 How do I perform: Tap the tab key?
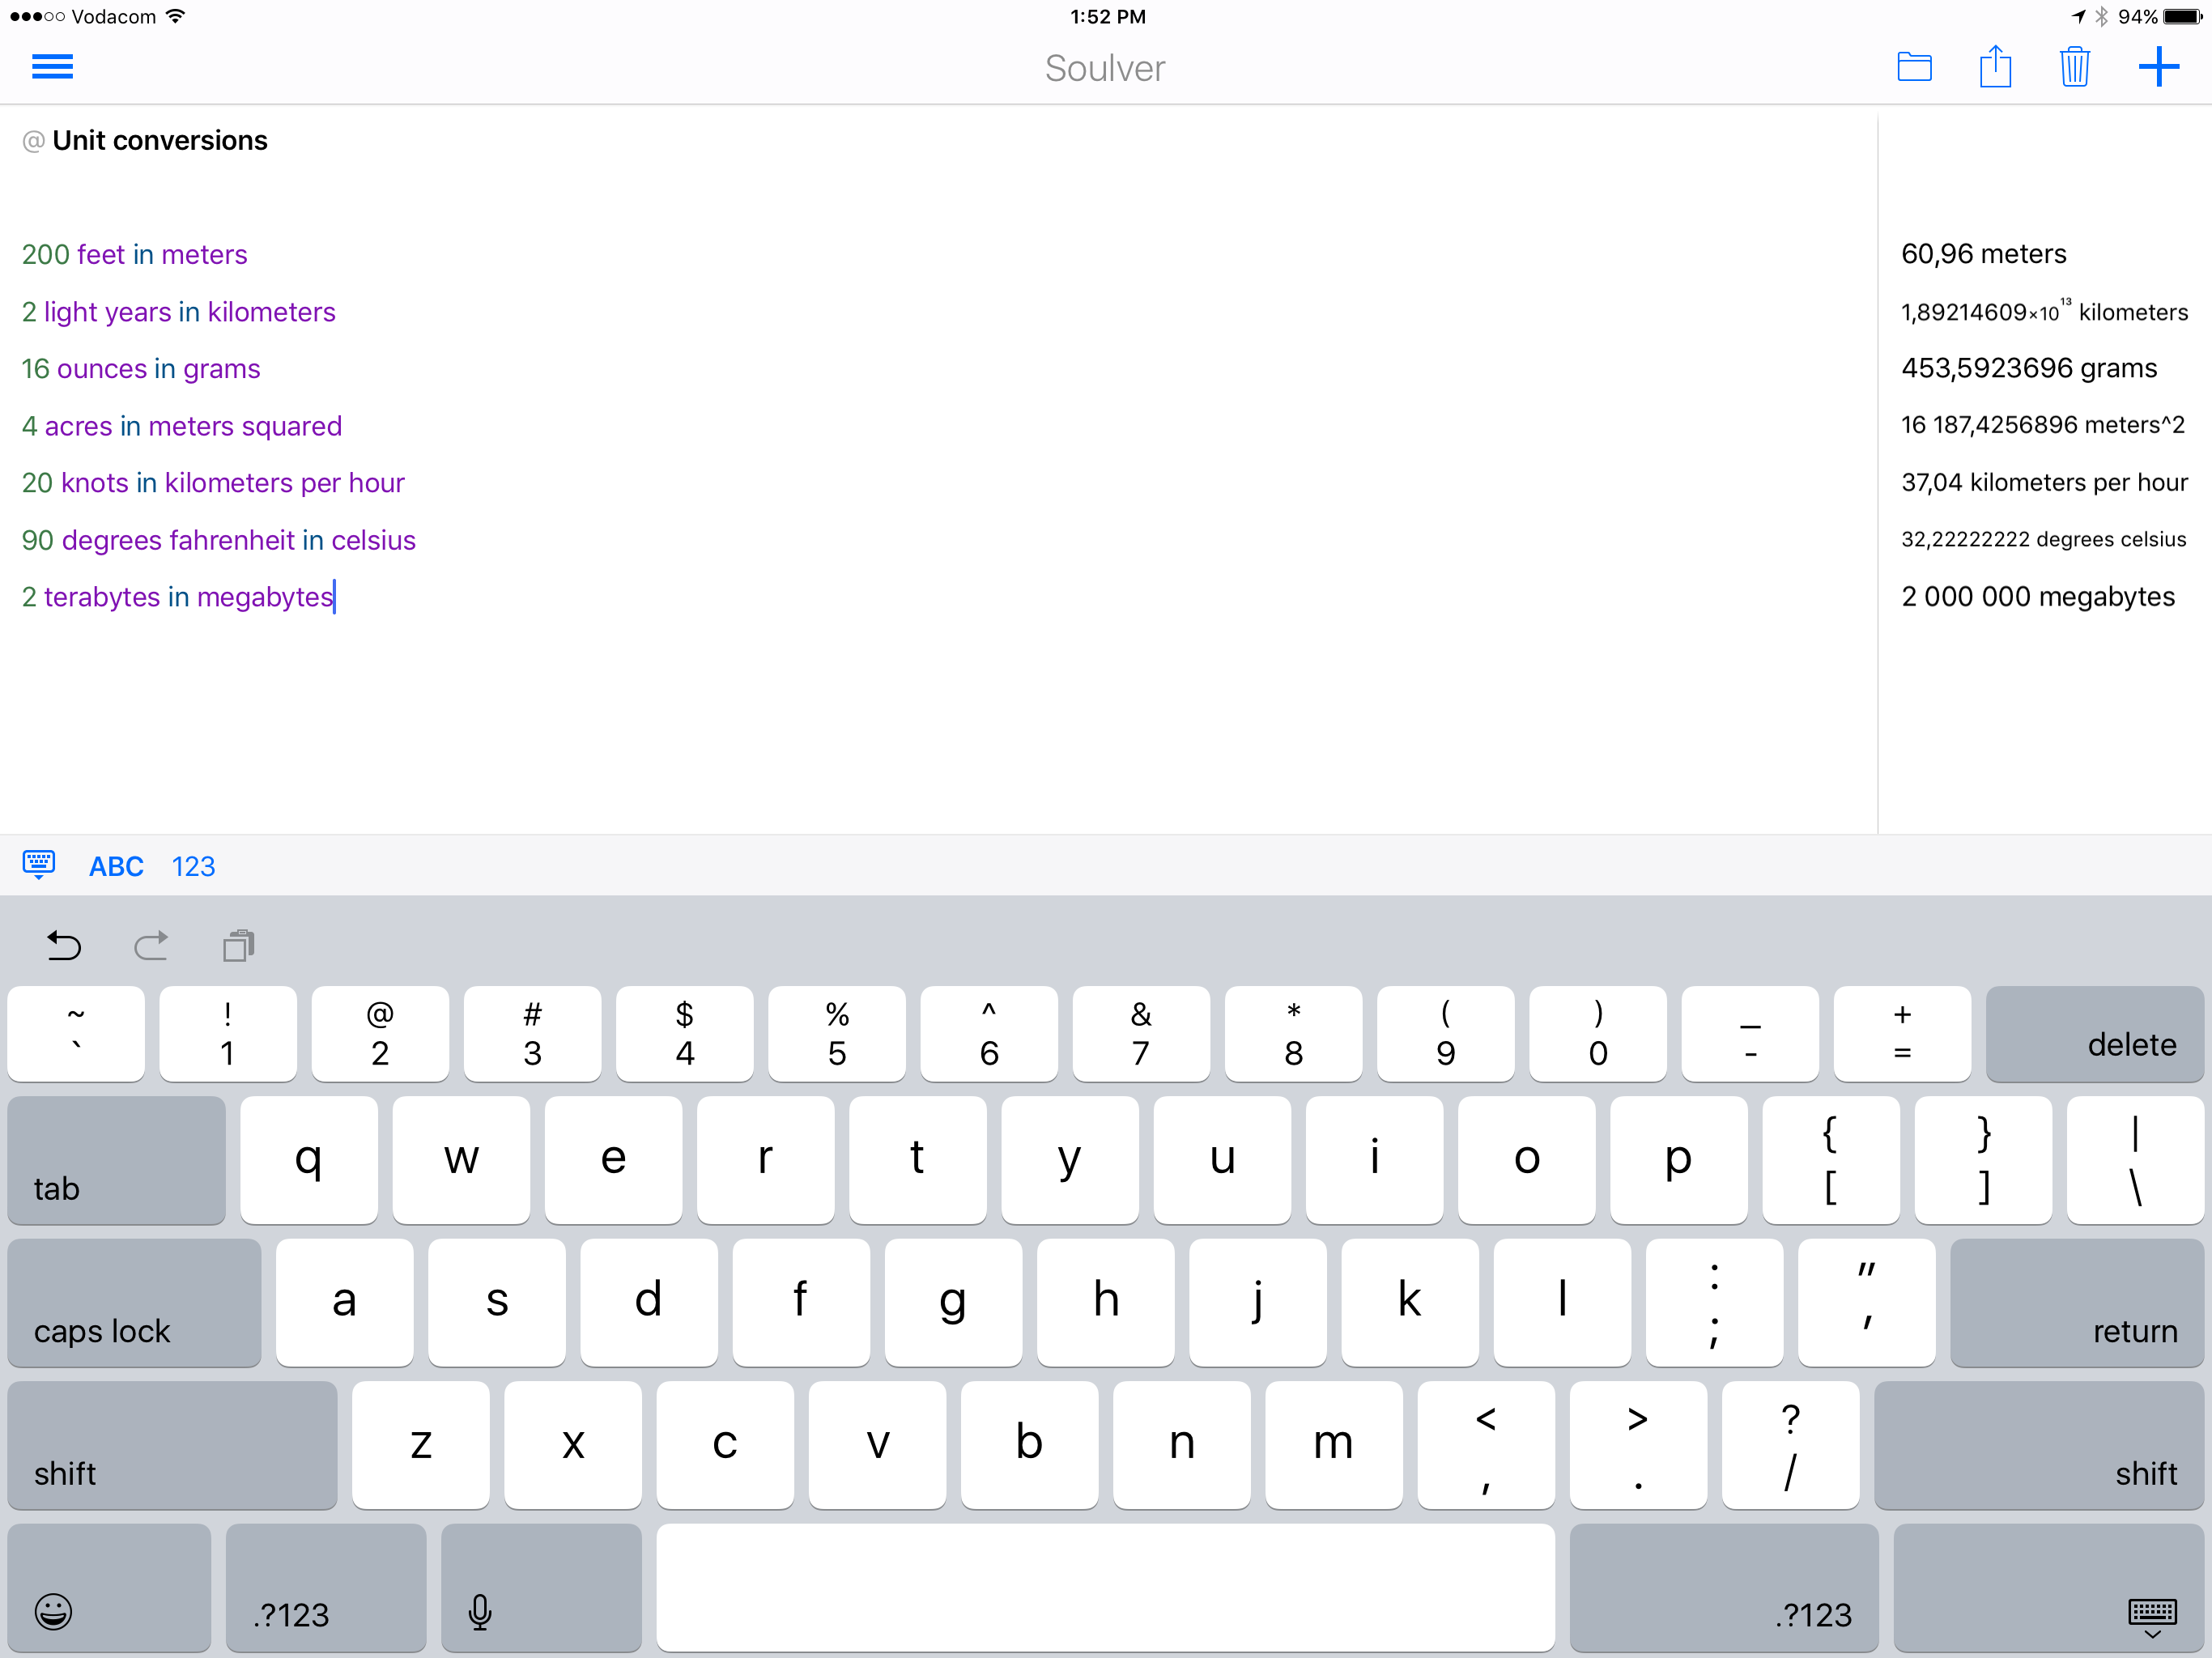pyautogui.click(x=116, y=1160)
